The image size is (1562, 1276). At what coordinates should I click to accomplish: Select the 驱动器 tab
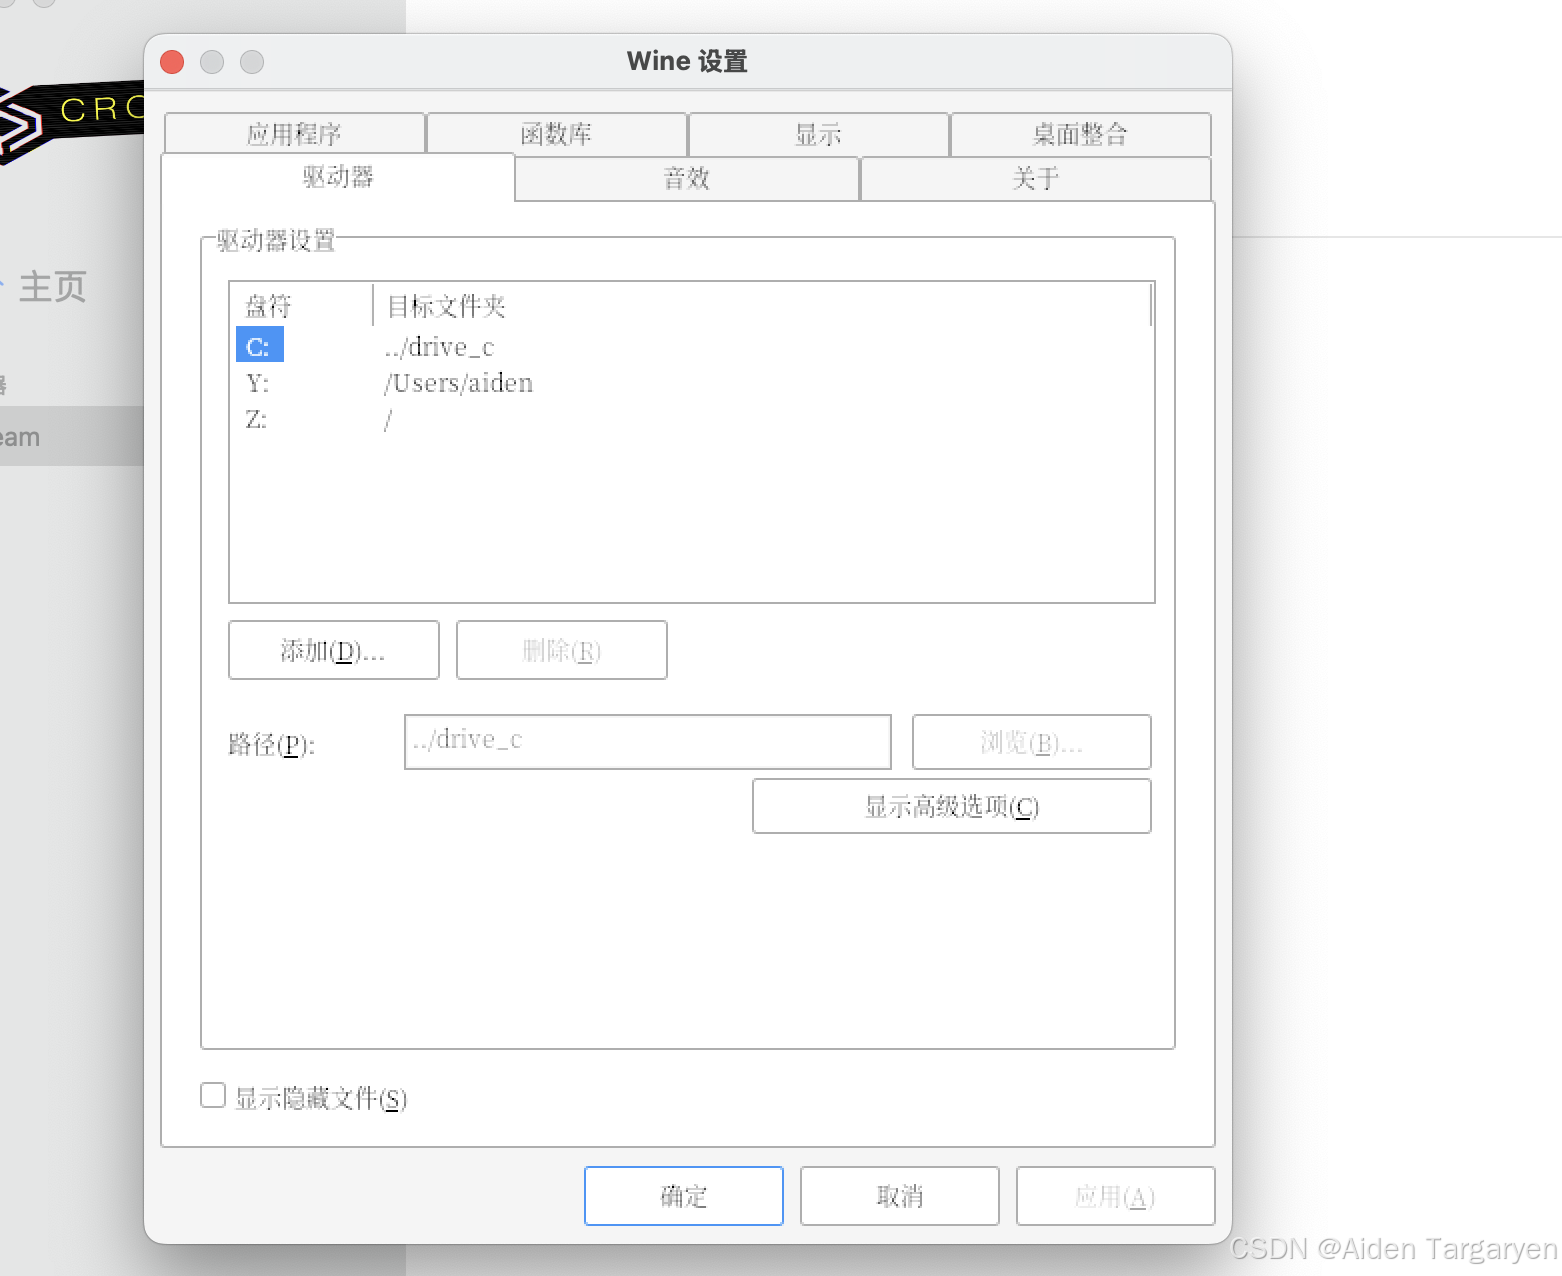(338, 177)
